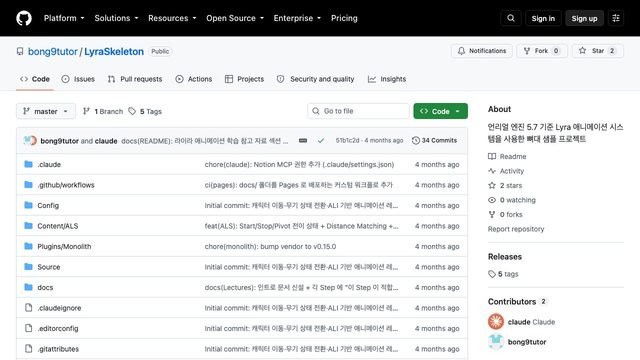This screenshot has height=360, width=640.
Task: Open the green Code dropdown button
Action: coord(440,111)
